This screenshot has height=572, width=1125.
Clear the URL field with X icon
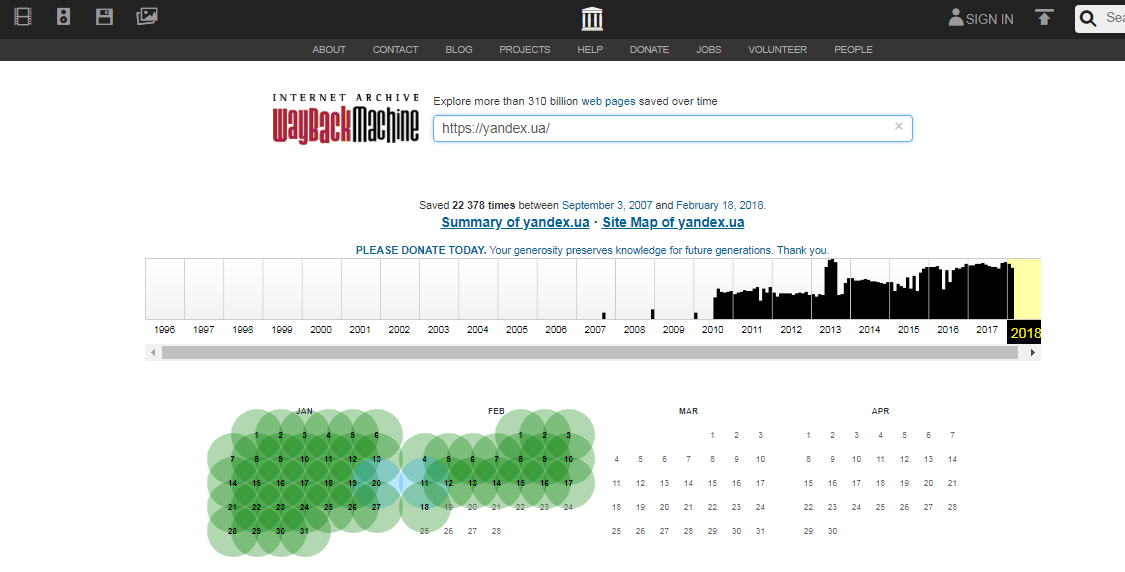click(898, 127)
